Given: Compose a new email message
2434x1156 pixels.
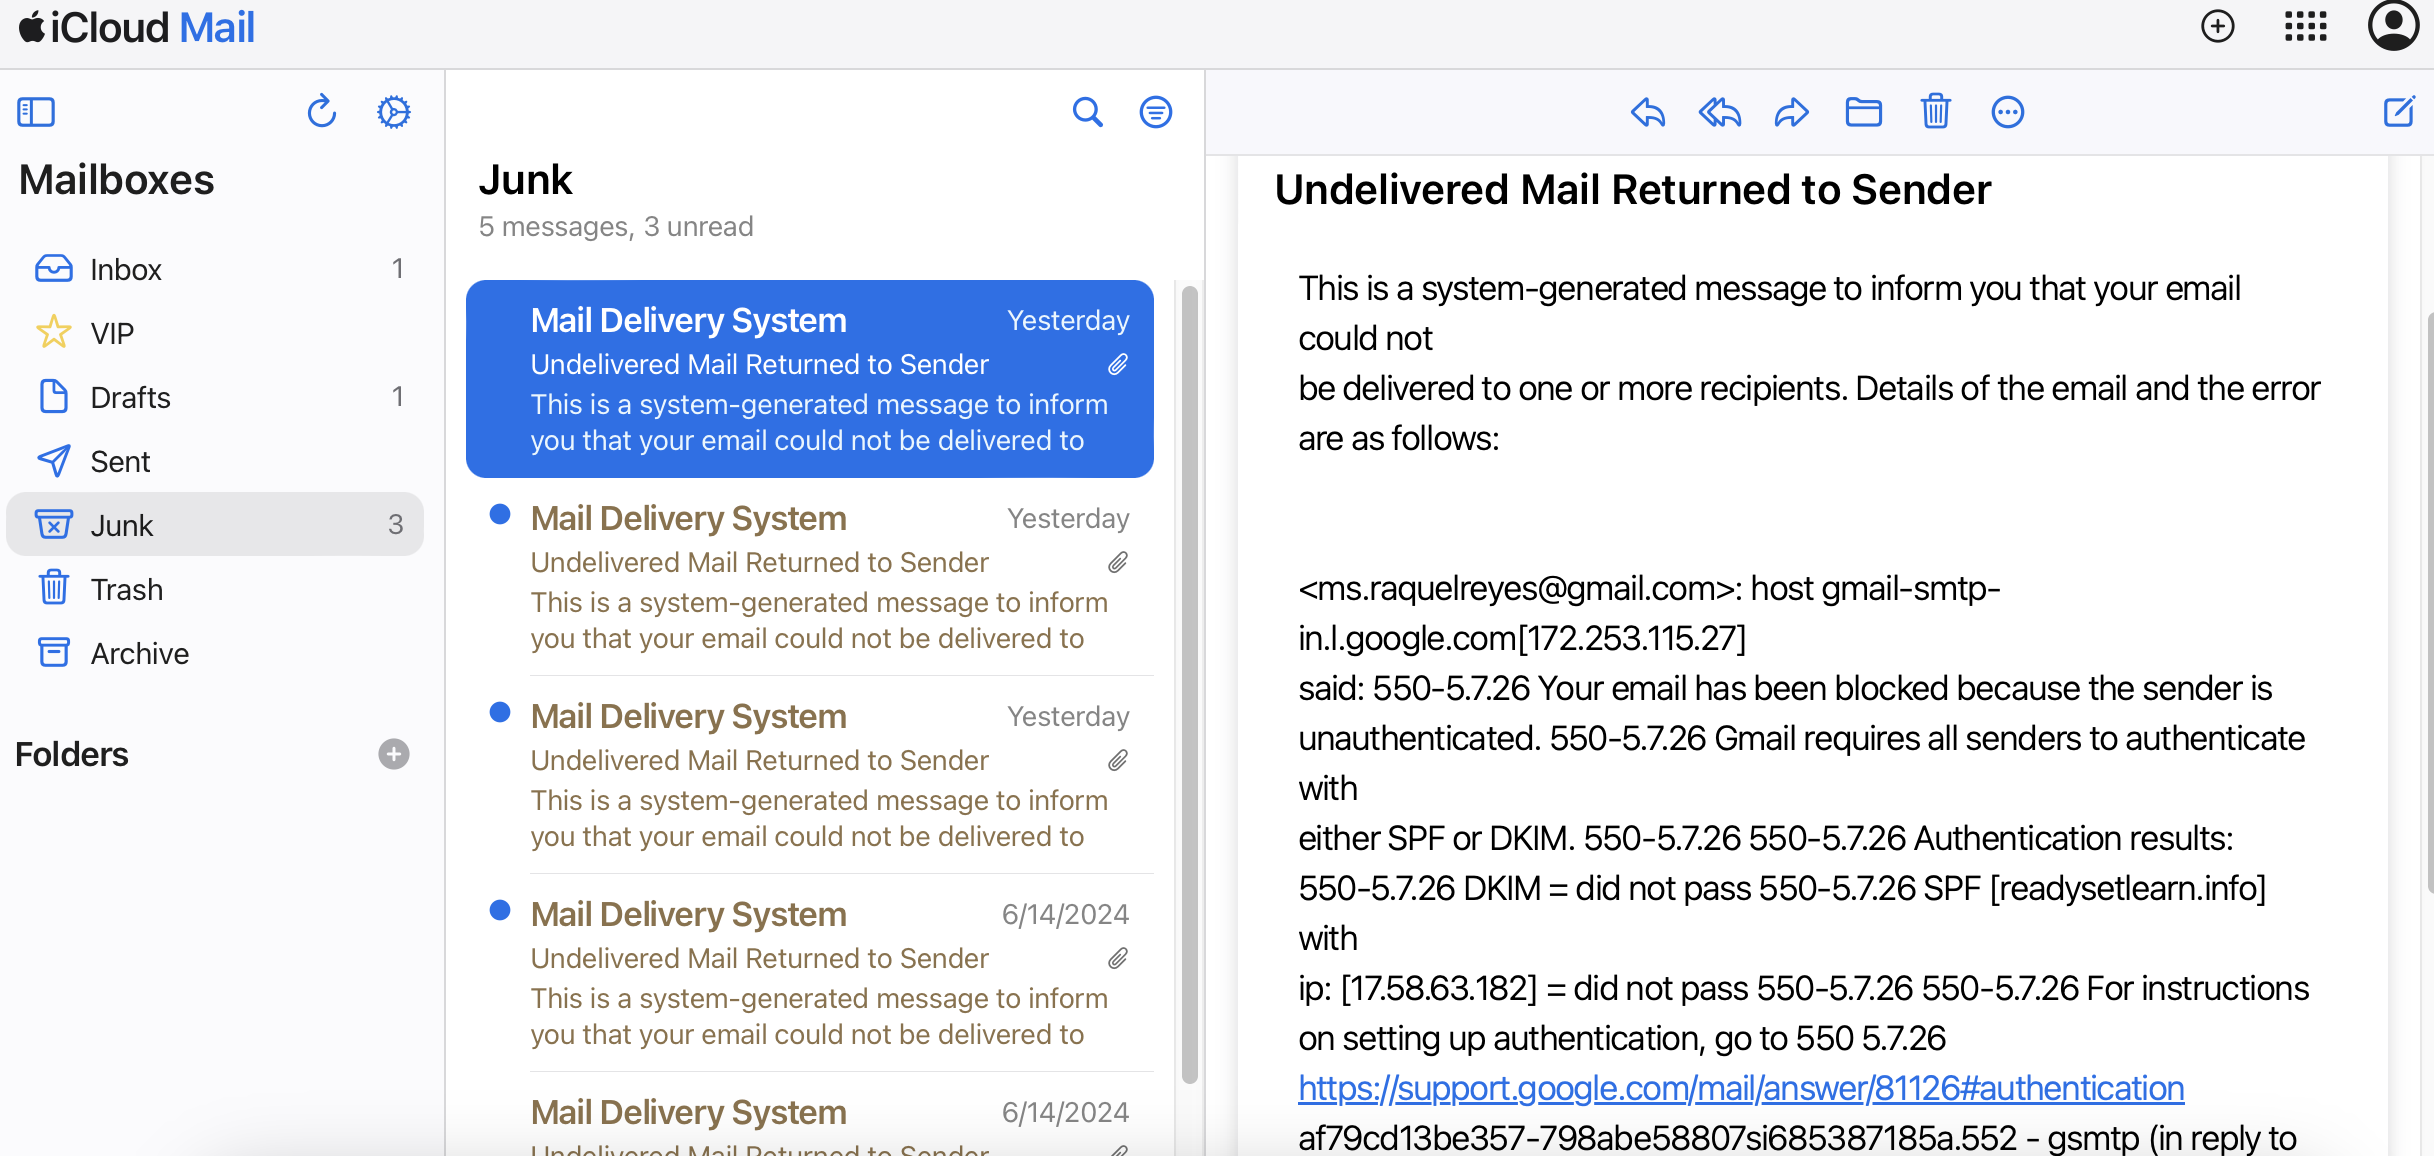Looking at the screenshot, I should pos(2399,112).
